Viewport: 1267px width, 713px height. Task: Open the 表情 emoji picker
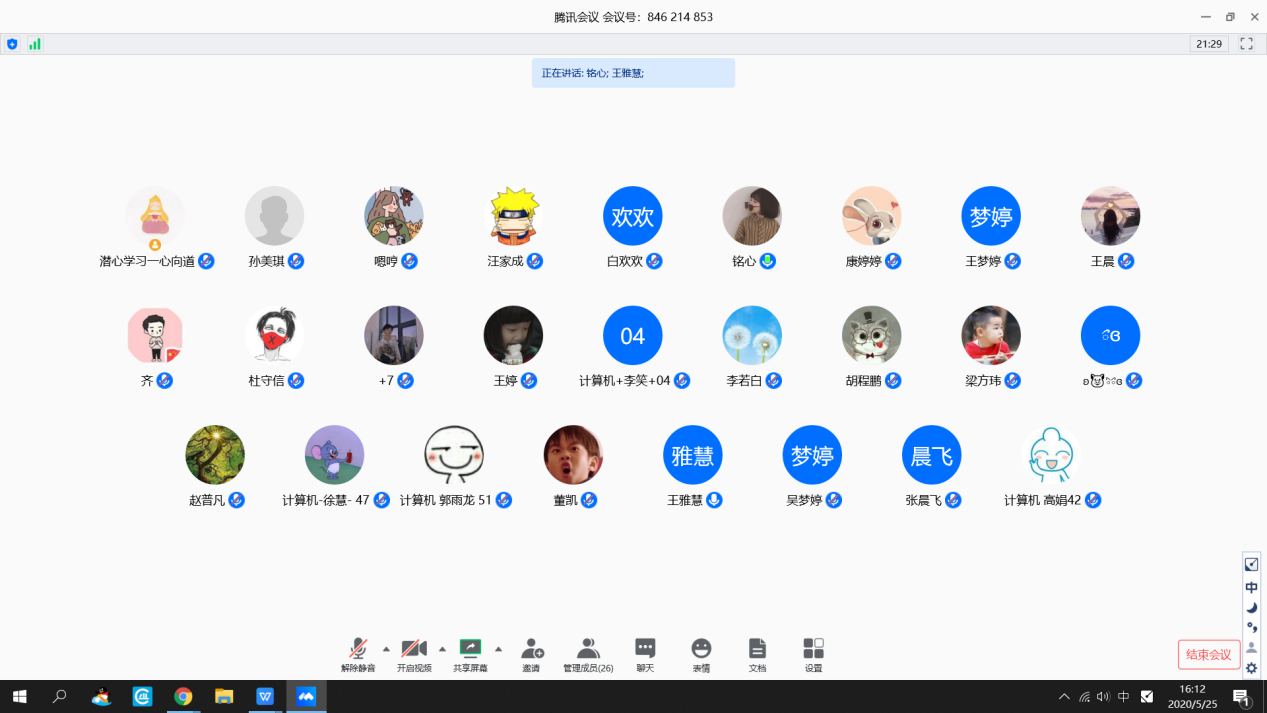click(x=701, y=650)
